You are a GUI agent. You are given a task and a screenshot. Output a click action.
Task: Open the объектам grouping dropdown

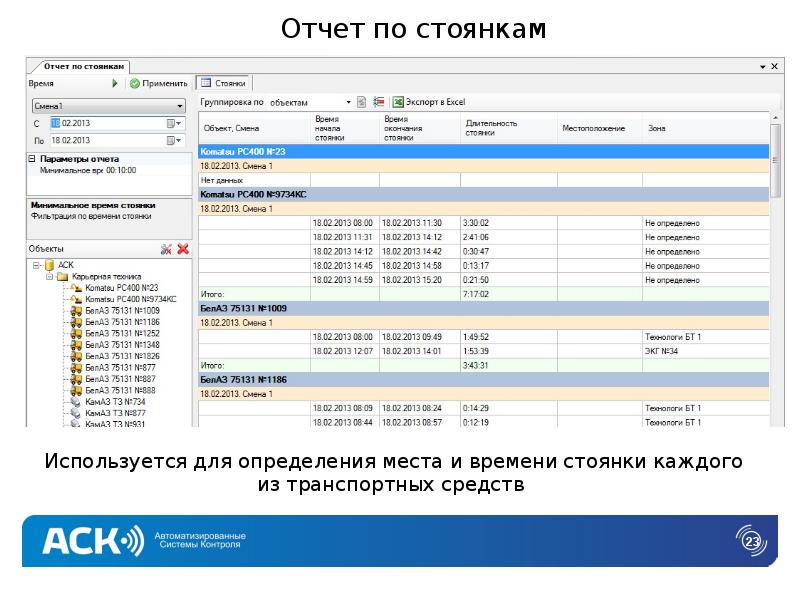(348, 100)
